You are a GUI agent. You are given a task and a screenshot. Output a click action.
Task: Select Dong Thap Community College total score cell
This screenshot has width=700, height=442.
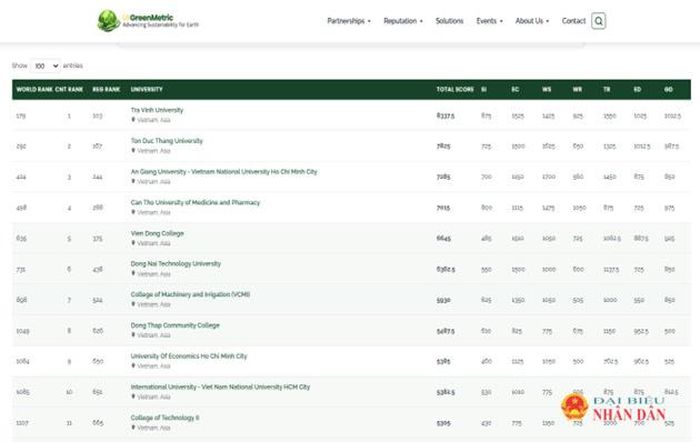coord(446,331)
